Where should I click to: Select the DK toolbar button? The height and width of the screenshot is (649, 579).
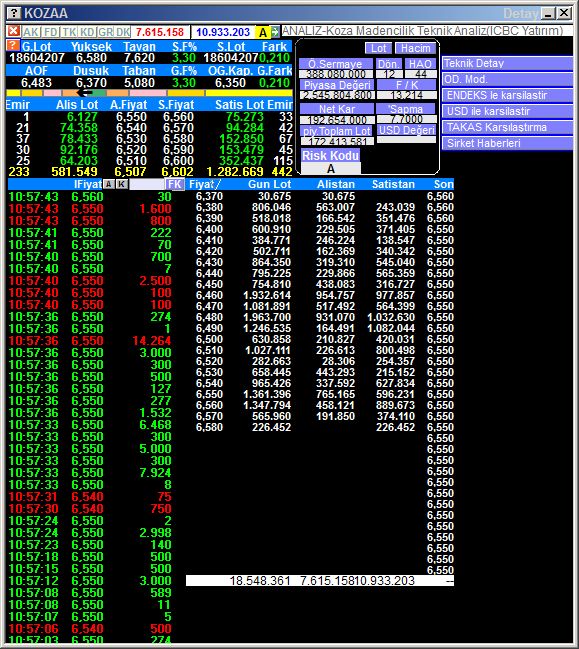[x=123, y=32]
